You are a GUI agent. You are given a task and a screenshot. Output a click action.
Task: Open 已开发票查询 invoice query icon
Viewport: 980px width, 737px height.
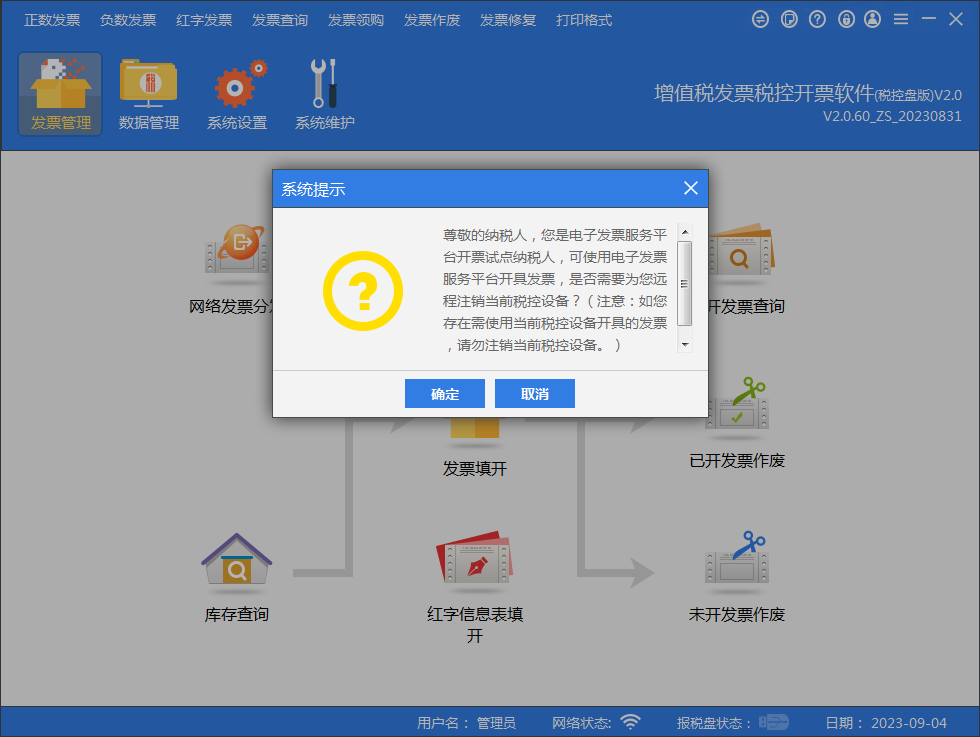(x=740, y=255)
